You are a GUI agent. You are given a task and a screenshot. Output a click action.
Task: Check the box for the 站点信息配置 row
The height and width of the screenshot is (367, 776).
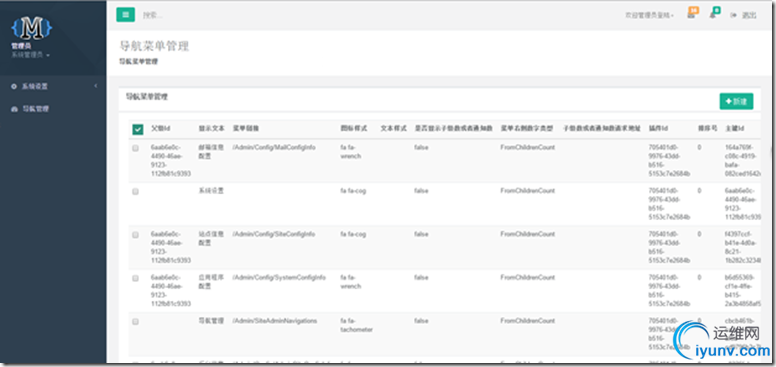tap(136, 235)
